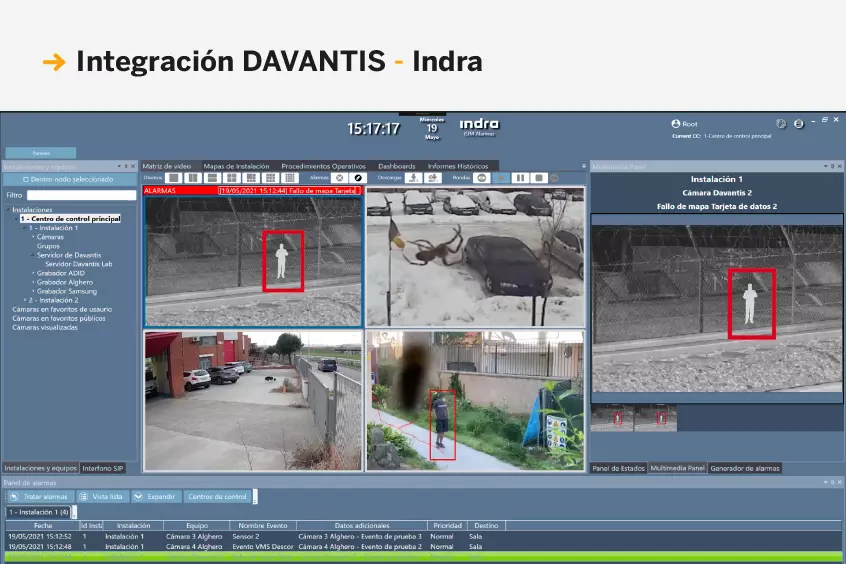Click the Expandir button
Image resolution: width=846 pixels, height=564 pixels.
tap(155, 497)
